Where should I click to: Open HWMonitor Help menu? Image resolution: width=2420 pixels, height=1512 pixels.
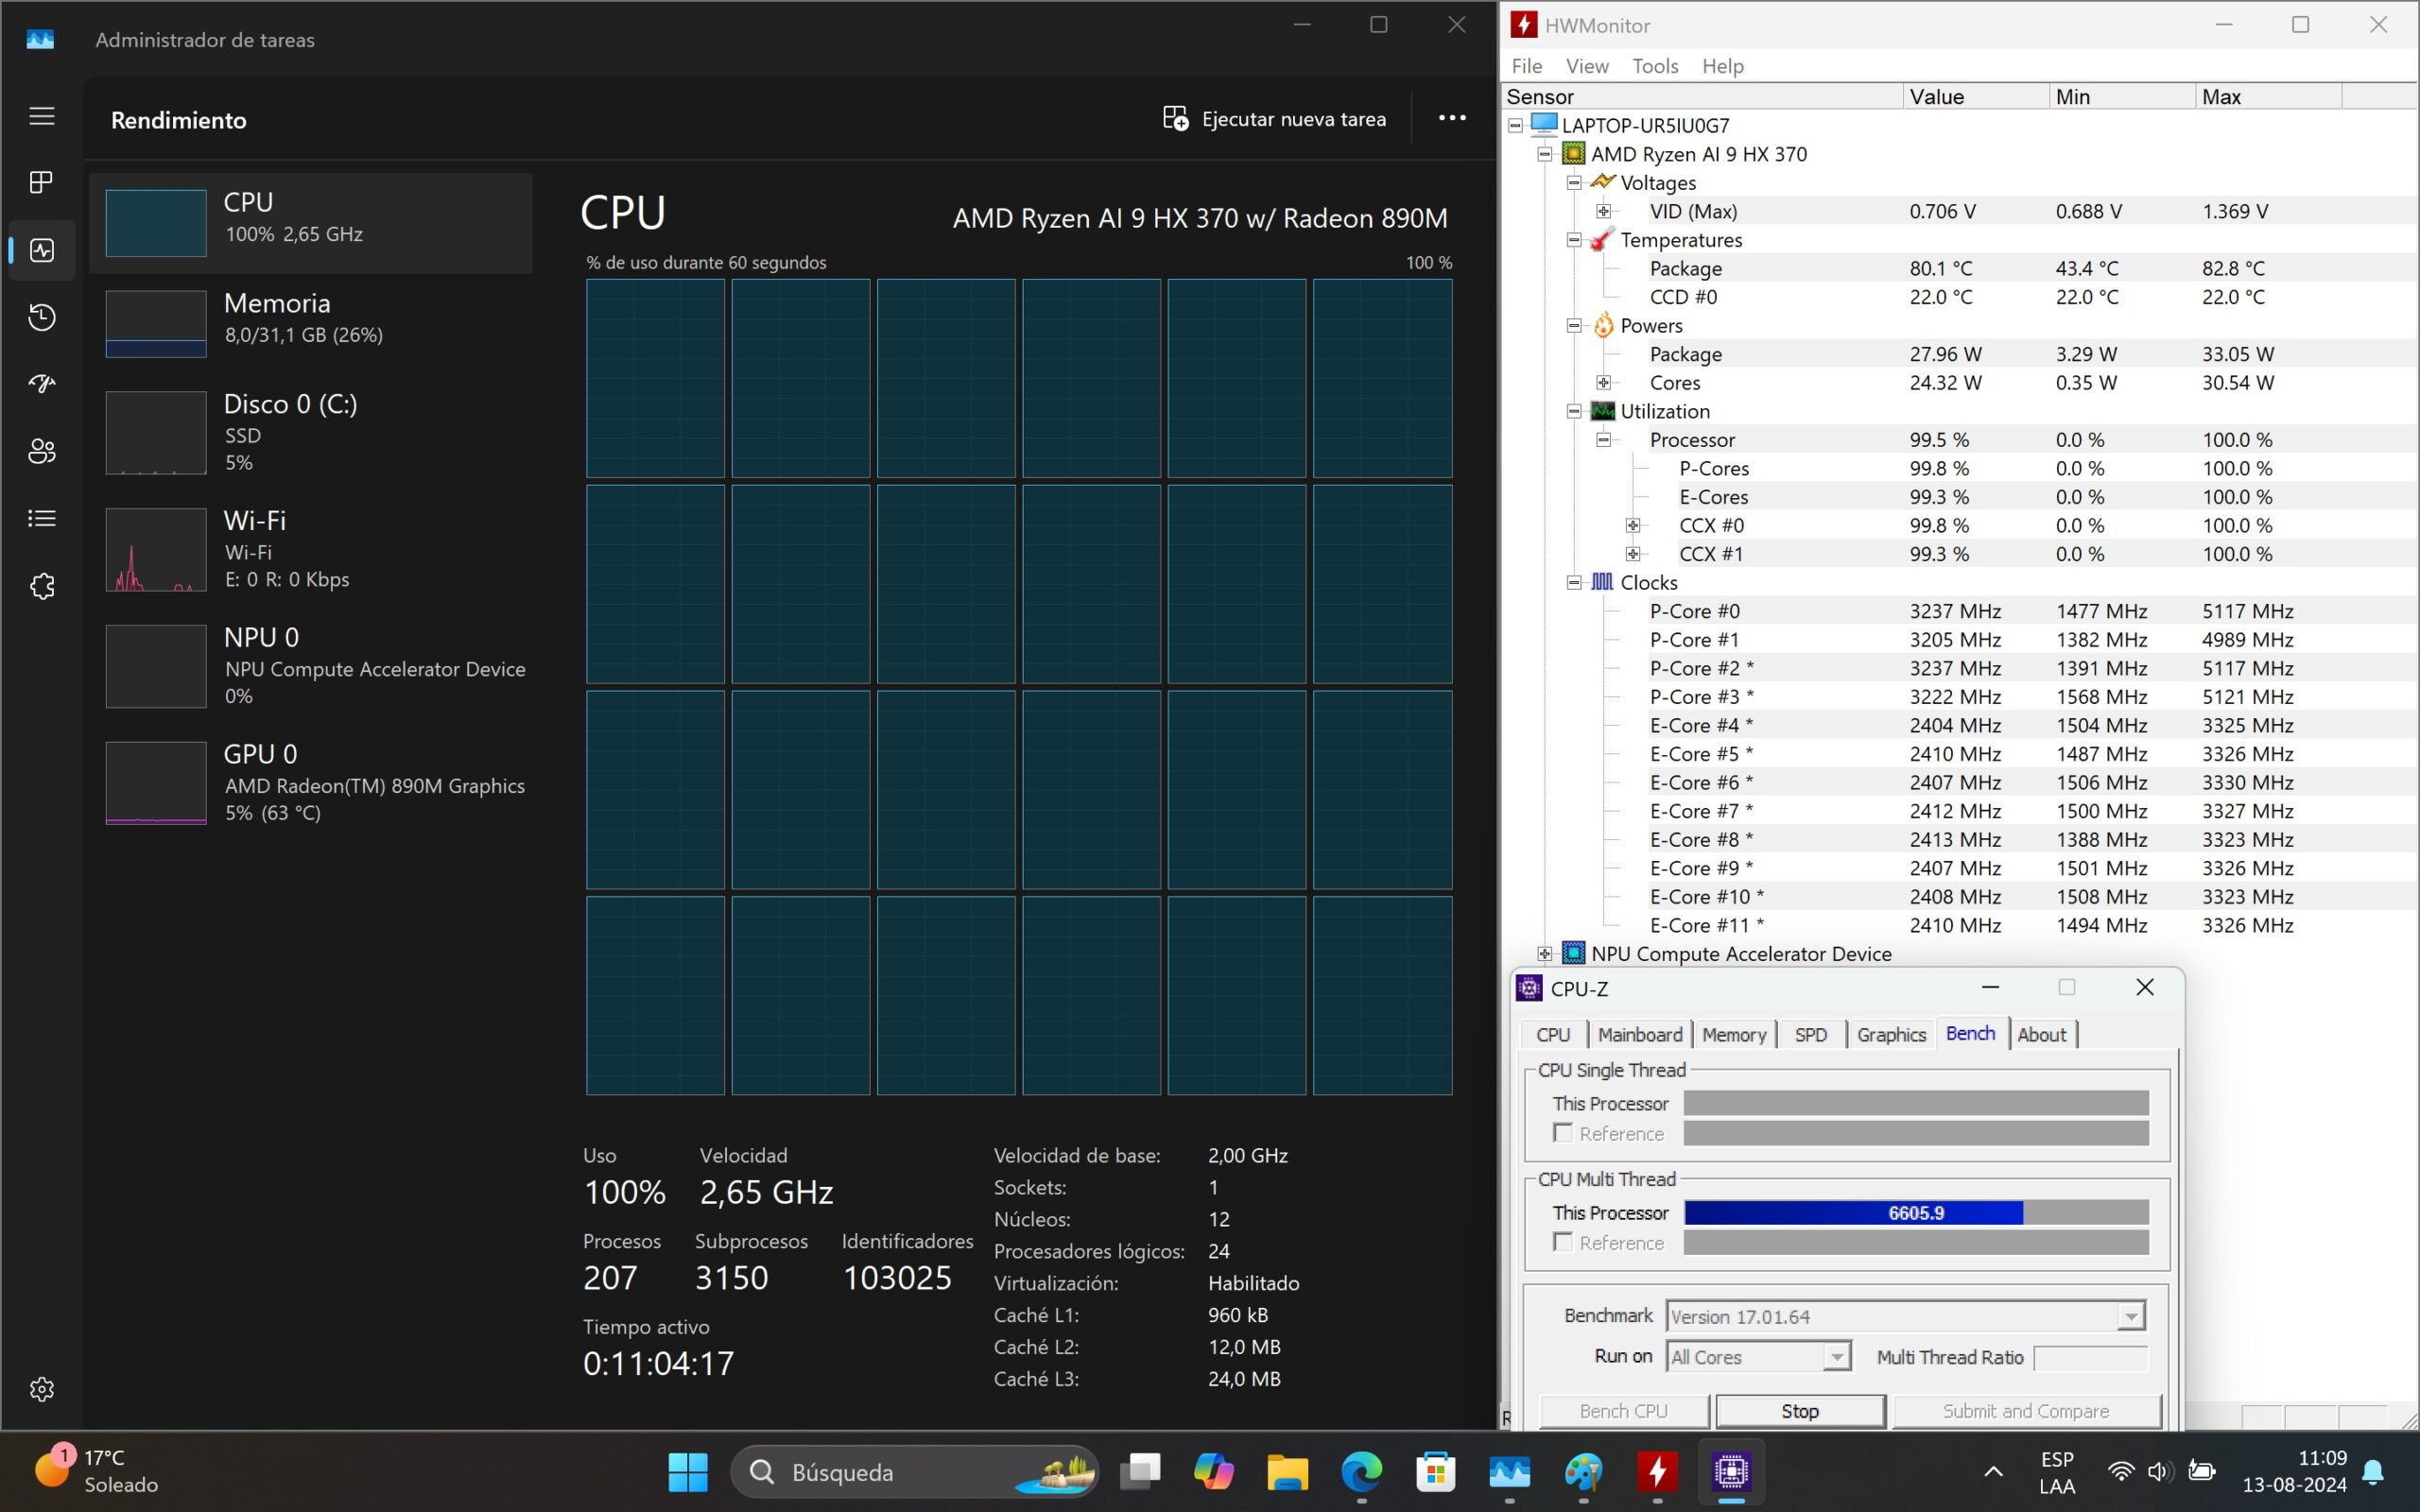click(x=1722, y=66)
